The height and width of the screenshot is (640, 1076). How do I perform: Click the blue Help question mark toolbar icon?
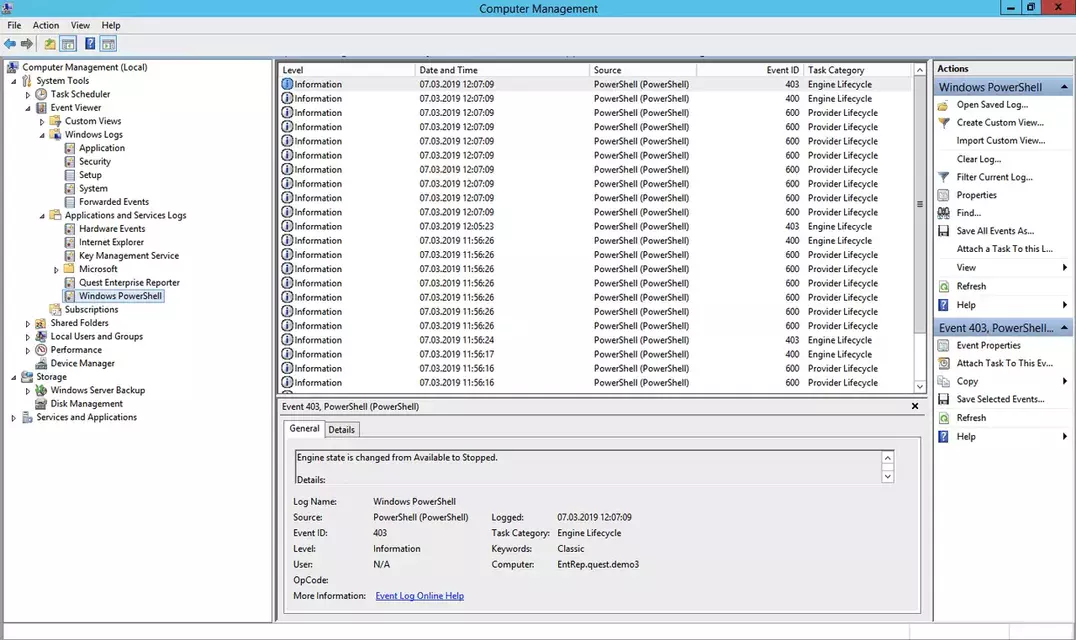click(90, 44)
